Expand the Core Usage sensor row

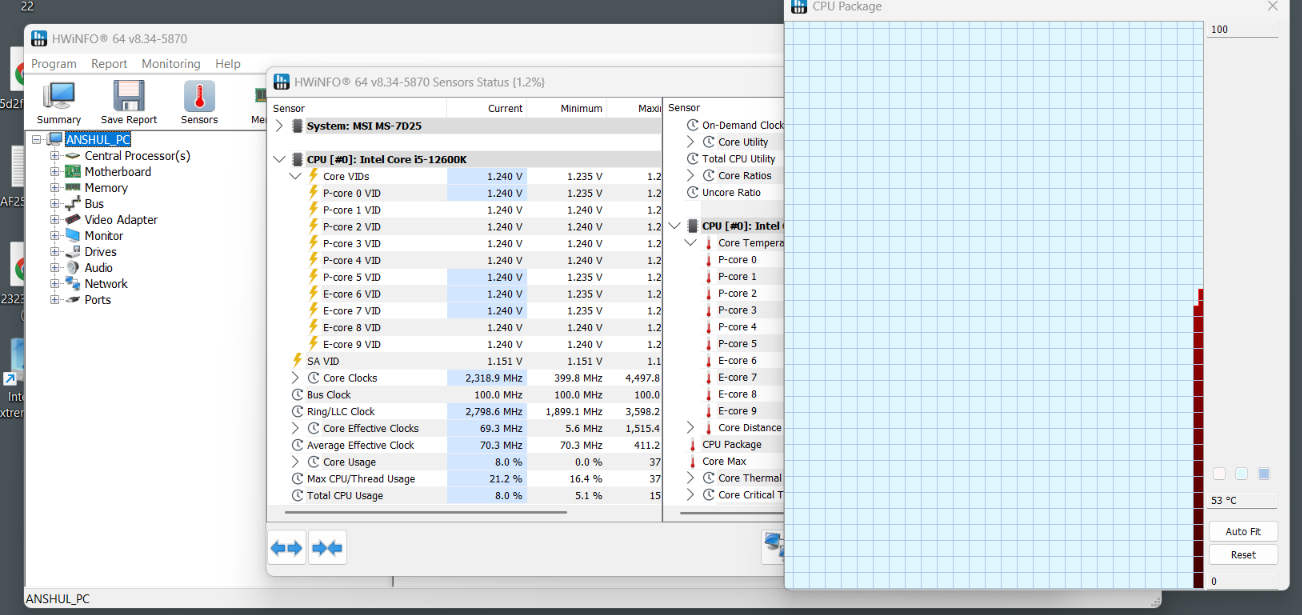click(x=295, y=462)
